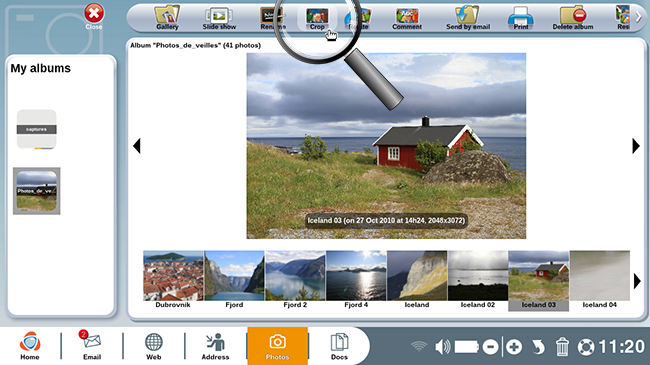Select the Dubrovnik thumbnail
Screen dimensions: 650x365
(173, 280)
